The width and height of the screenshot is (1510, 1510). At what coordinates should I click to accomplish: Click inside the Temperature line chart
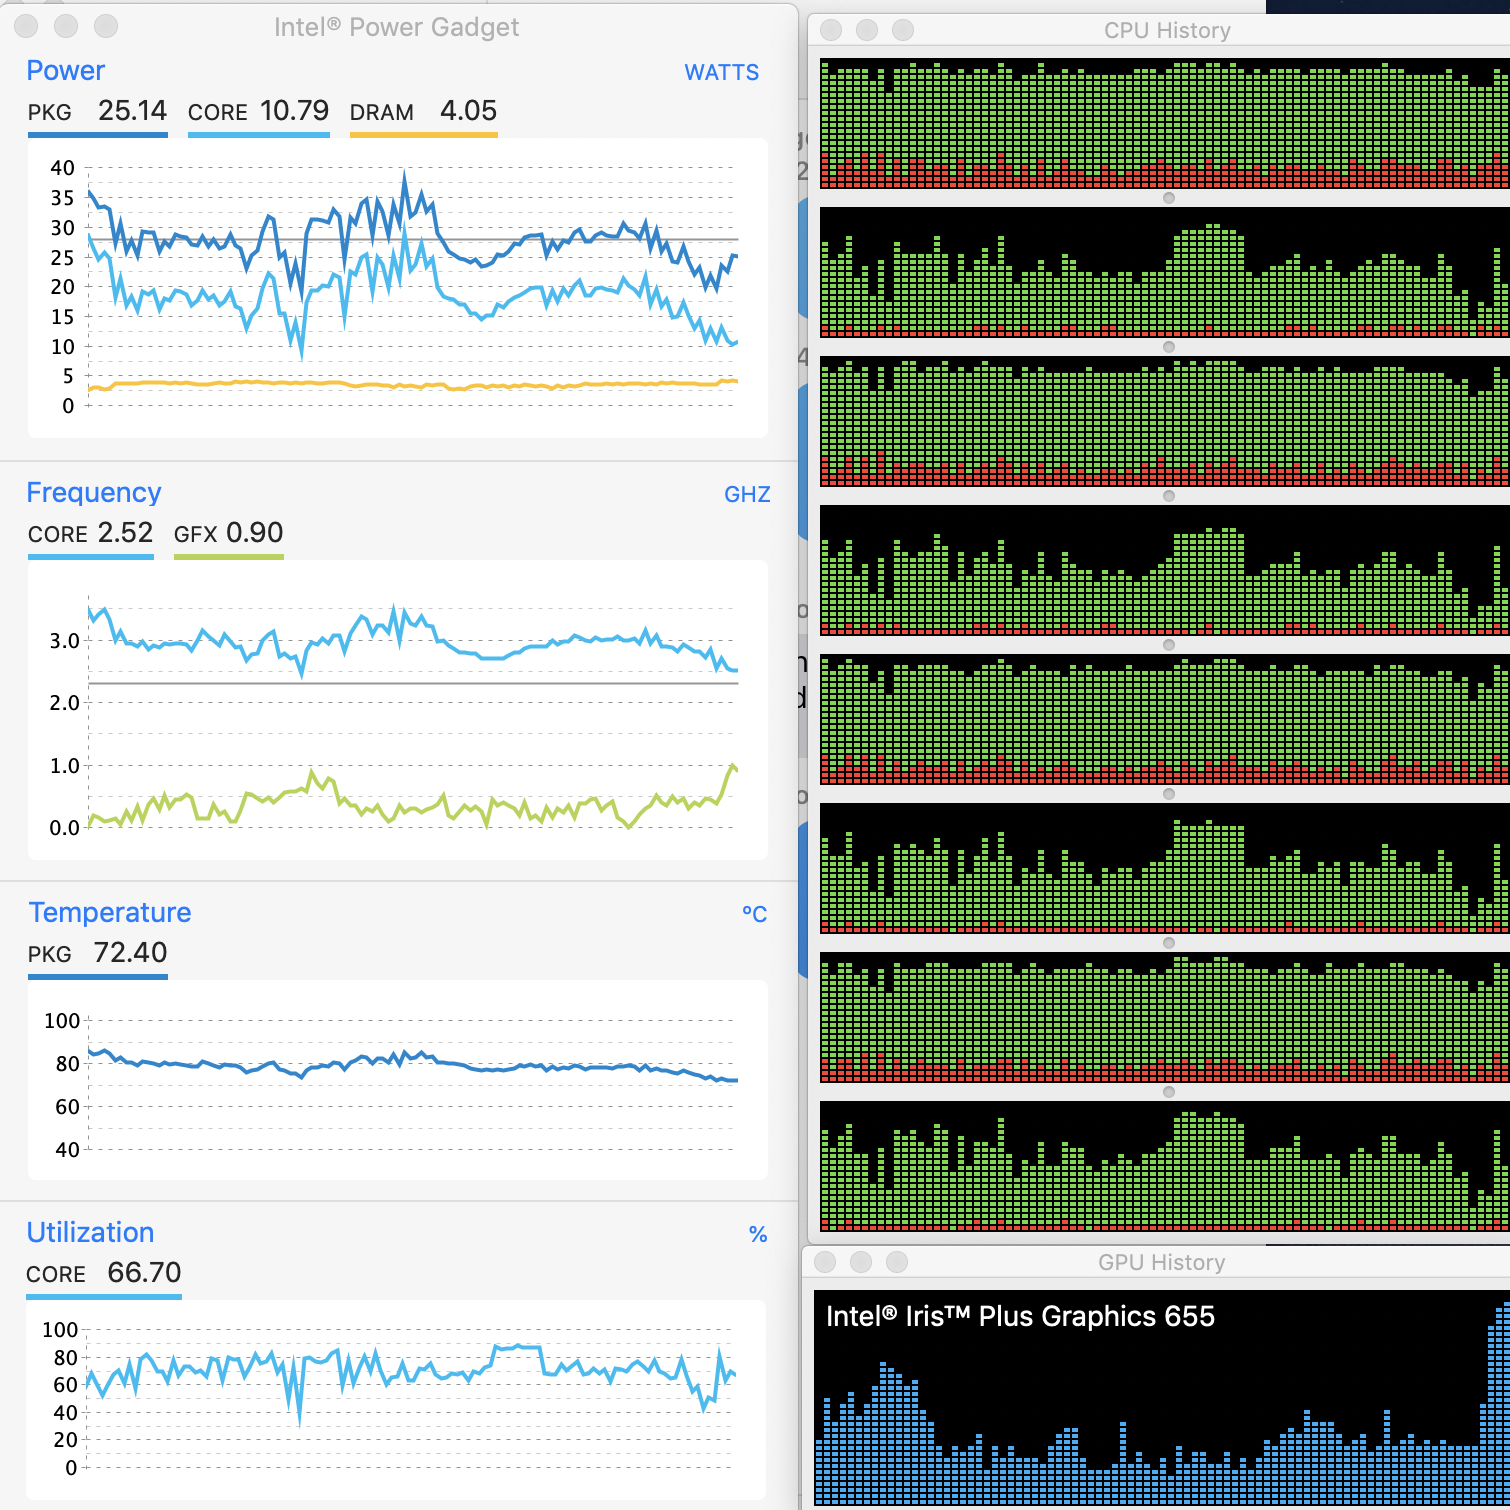point(398,1080)
